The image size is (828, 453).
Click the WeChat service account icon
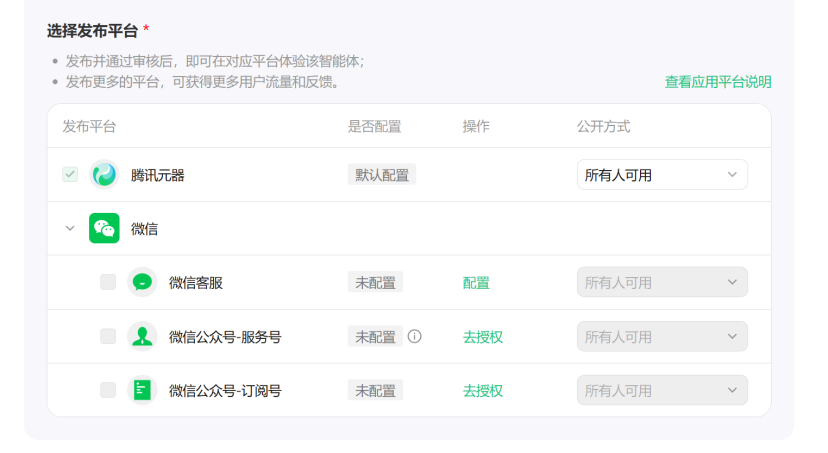coord(142,337)
